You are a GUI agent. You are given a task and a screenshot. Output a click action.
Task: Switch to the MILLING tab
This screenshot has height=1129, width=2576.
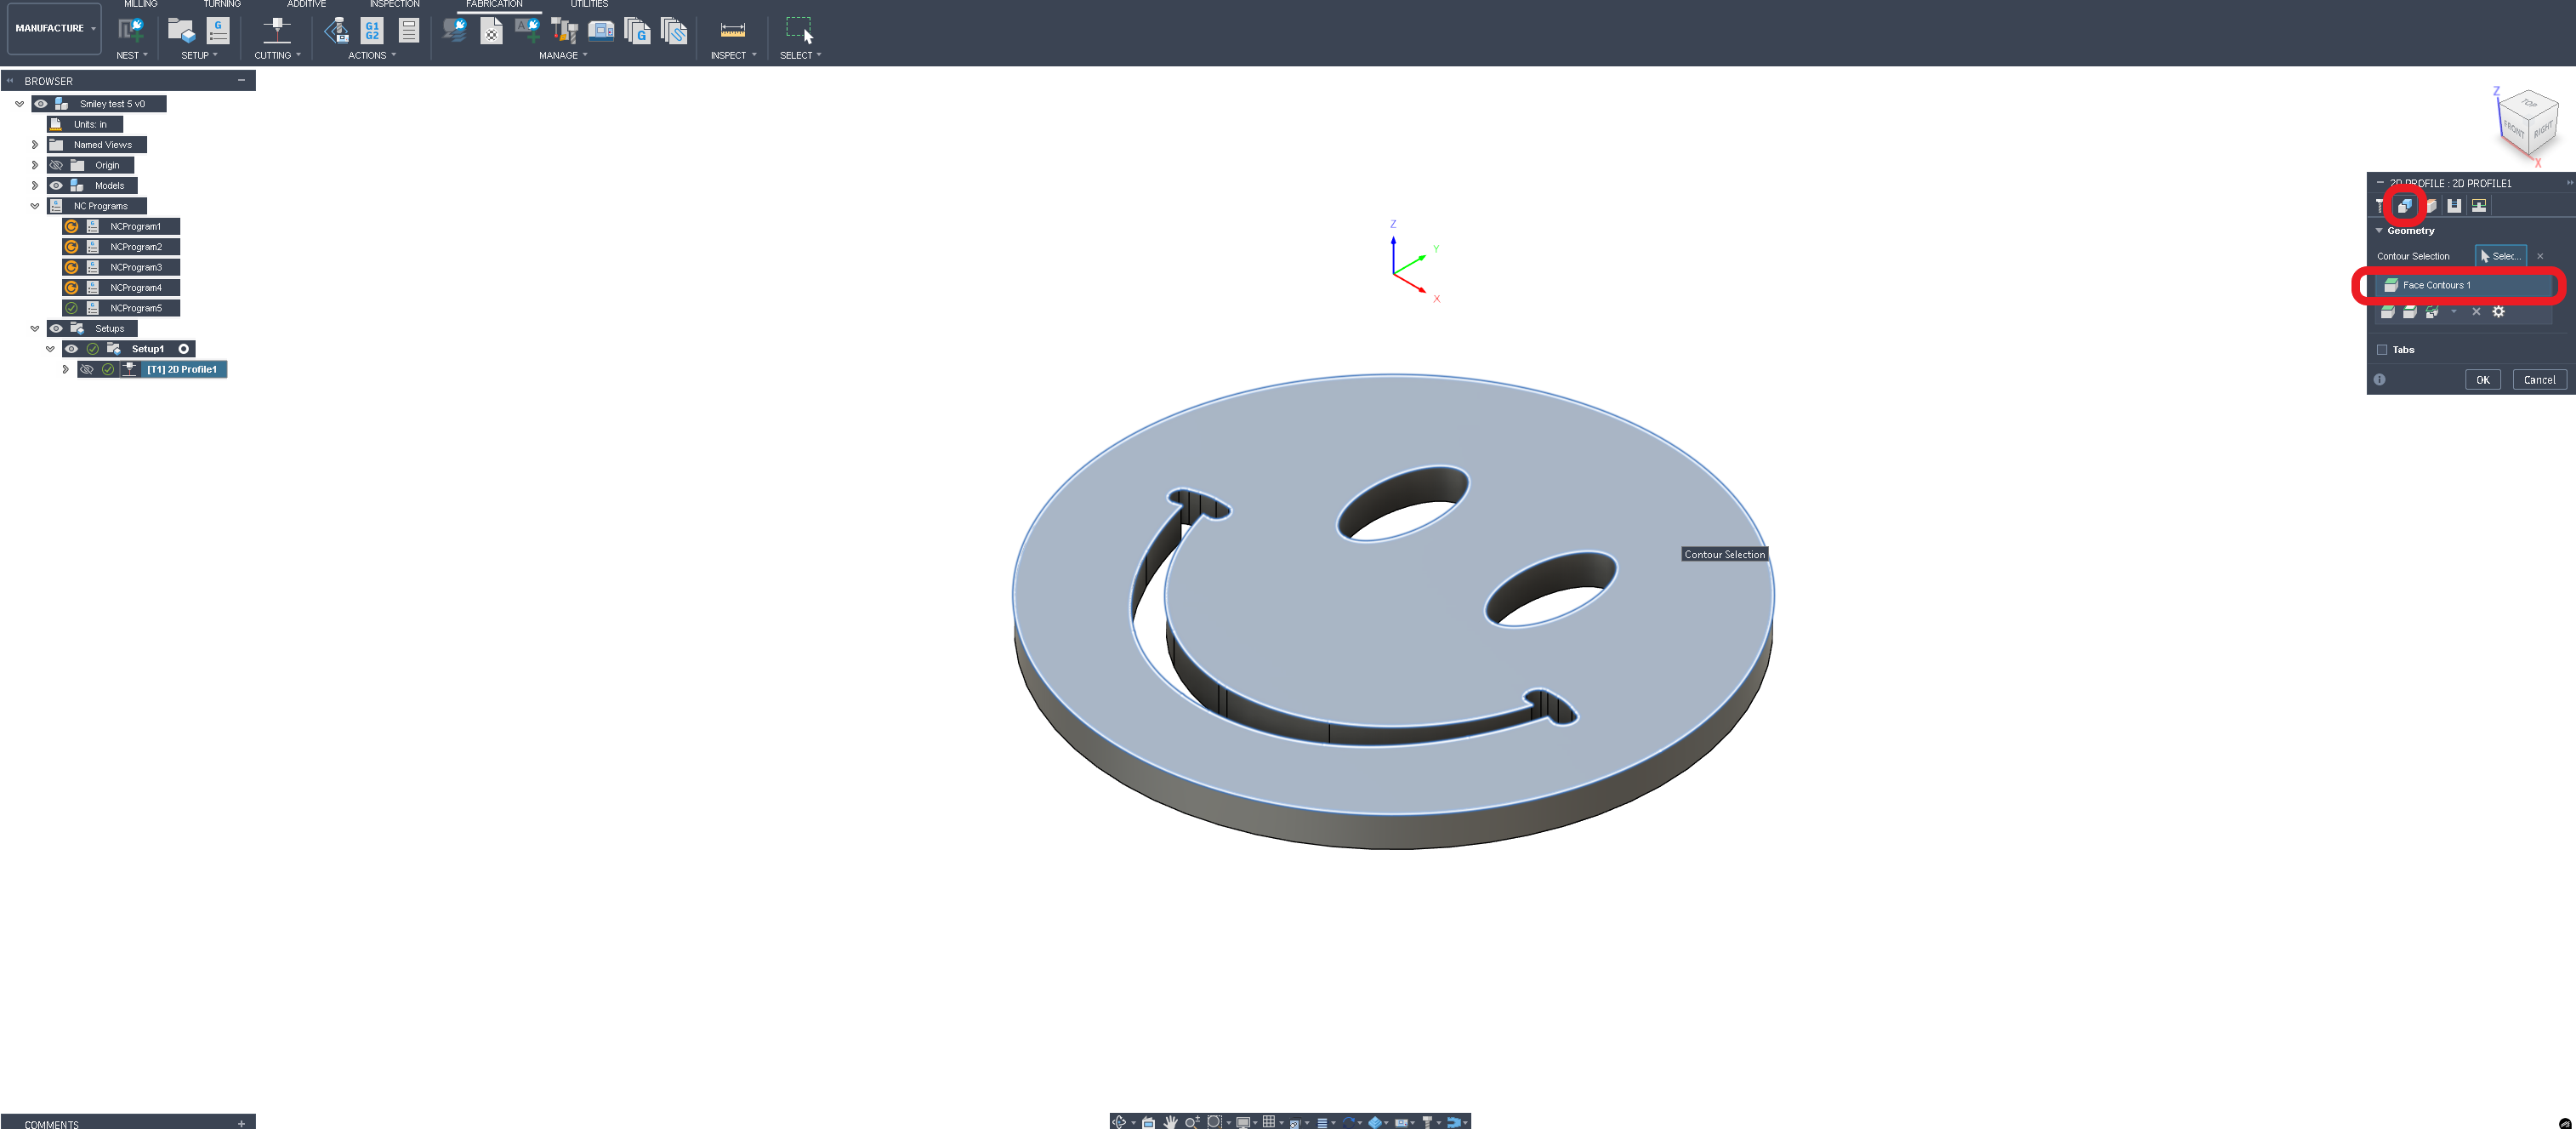pos(140,4)
